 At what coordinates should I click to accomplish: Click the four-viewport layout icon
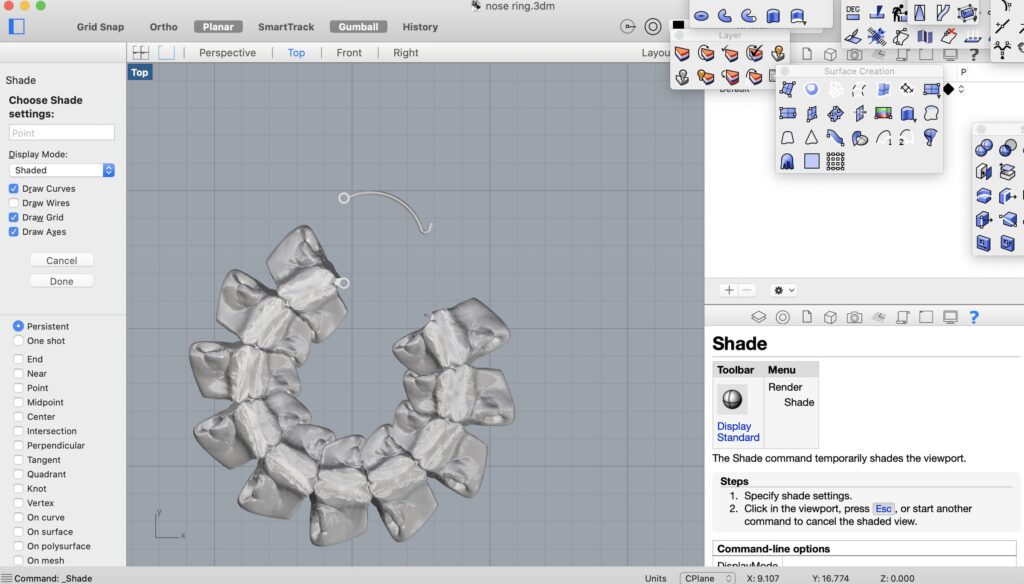tap(141, 52)
